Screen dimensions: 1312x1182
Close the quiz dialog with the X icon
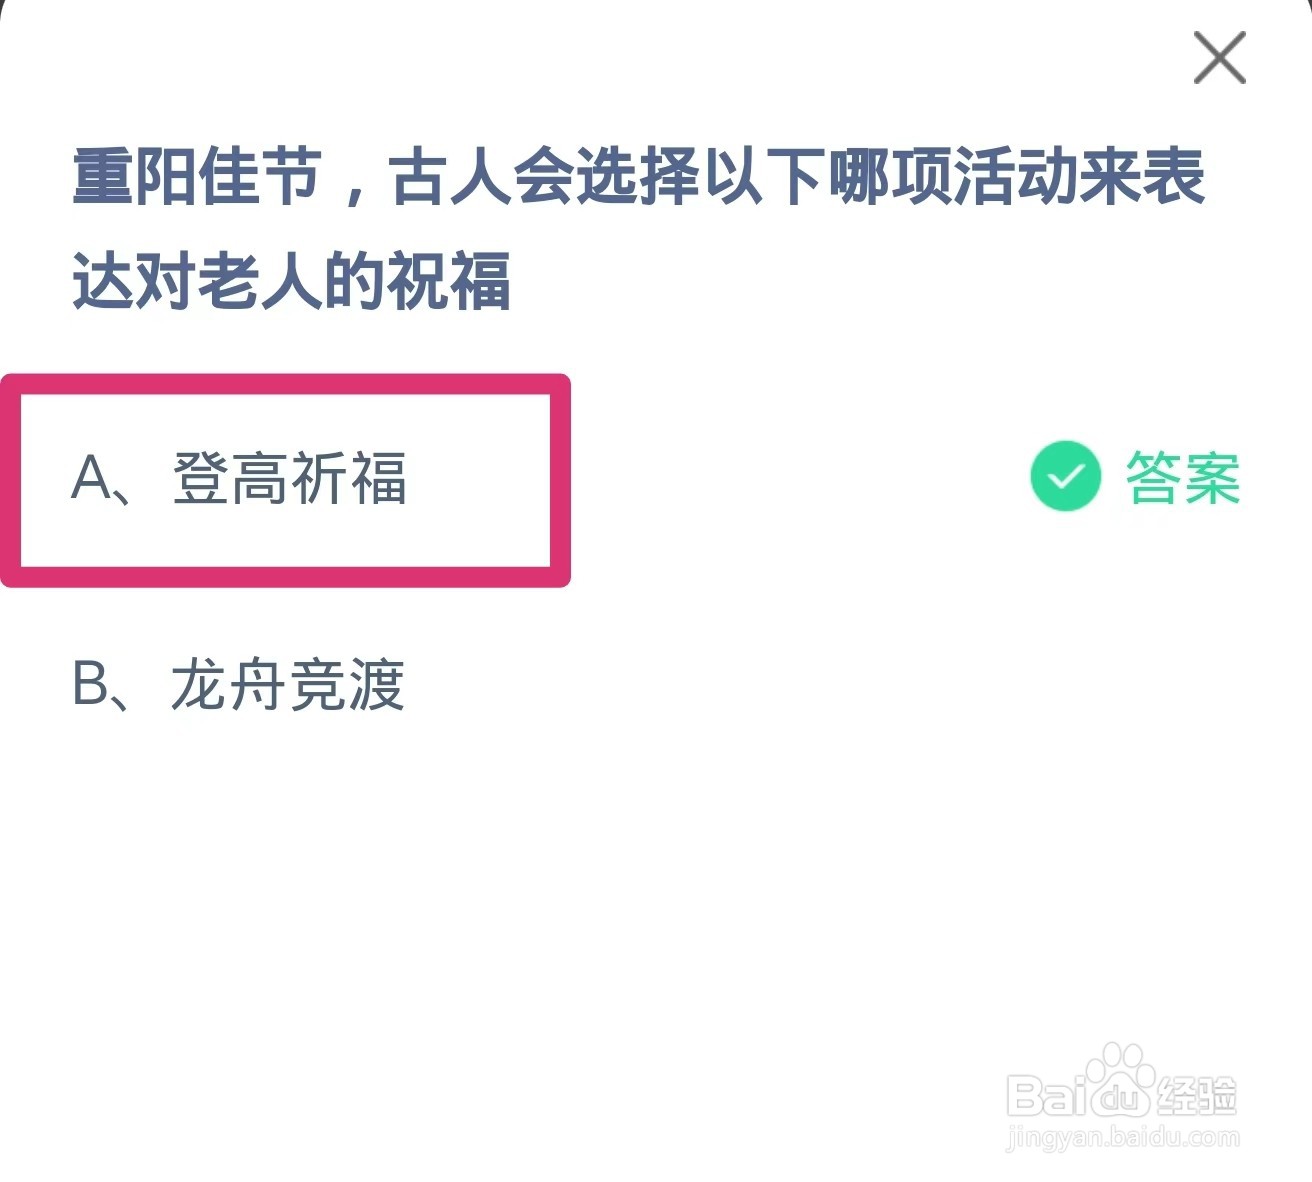coord(1219,57)
